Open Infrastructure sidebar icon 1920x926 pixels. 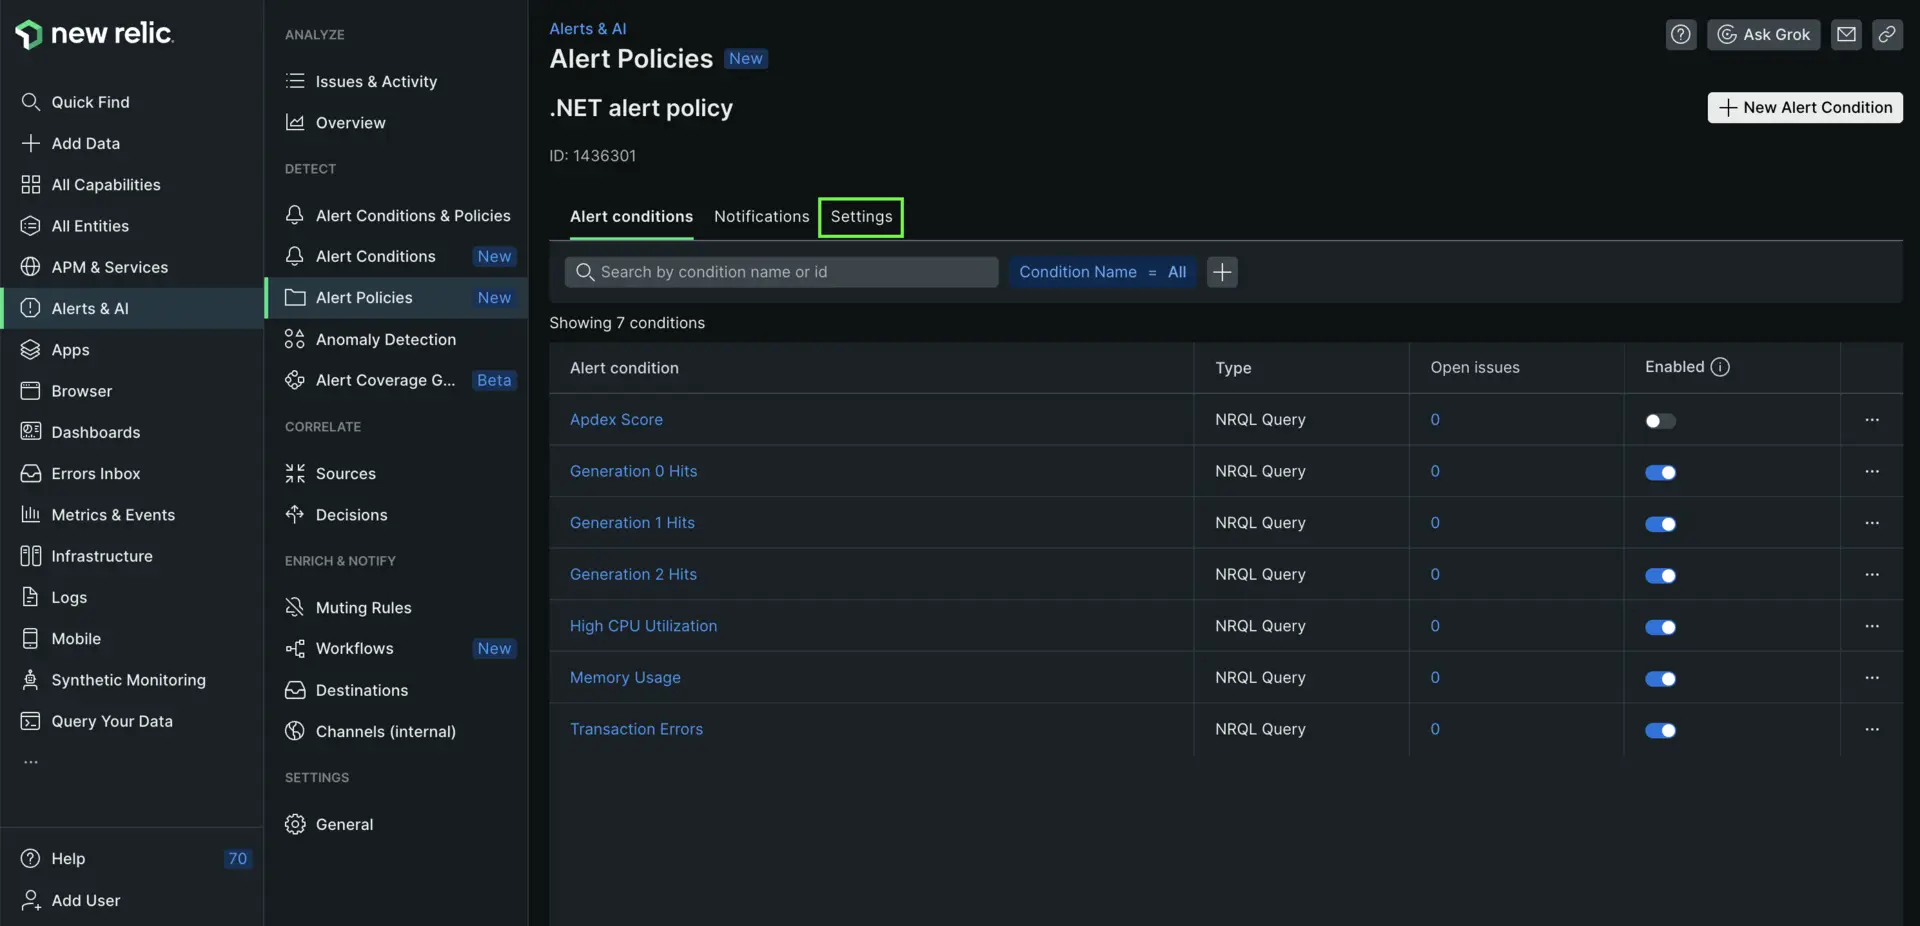(30, 556)
